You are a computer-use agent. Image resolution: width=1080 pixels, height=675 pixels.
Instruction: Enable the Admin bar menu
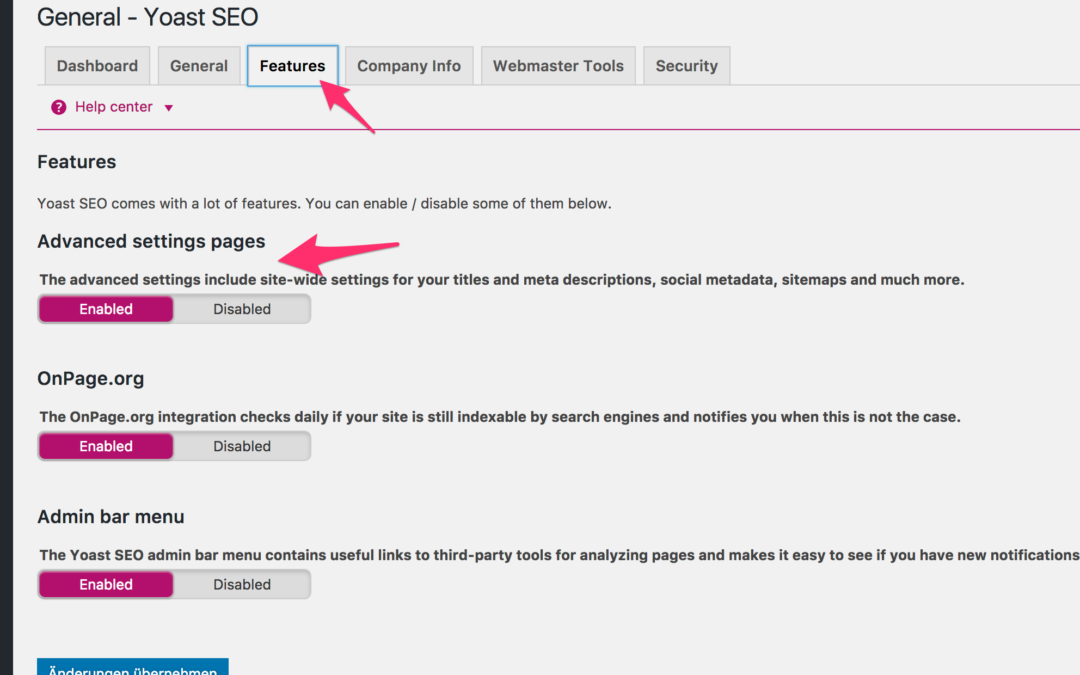106,585
